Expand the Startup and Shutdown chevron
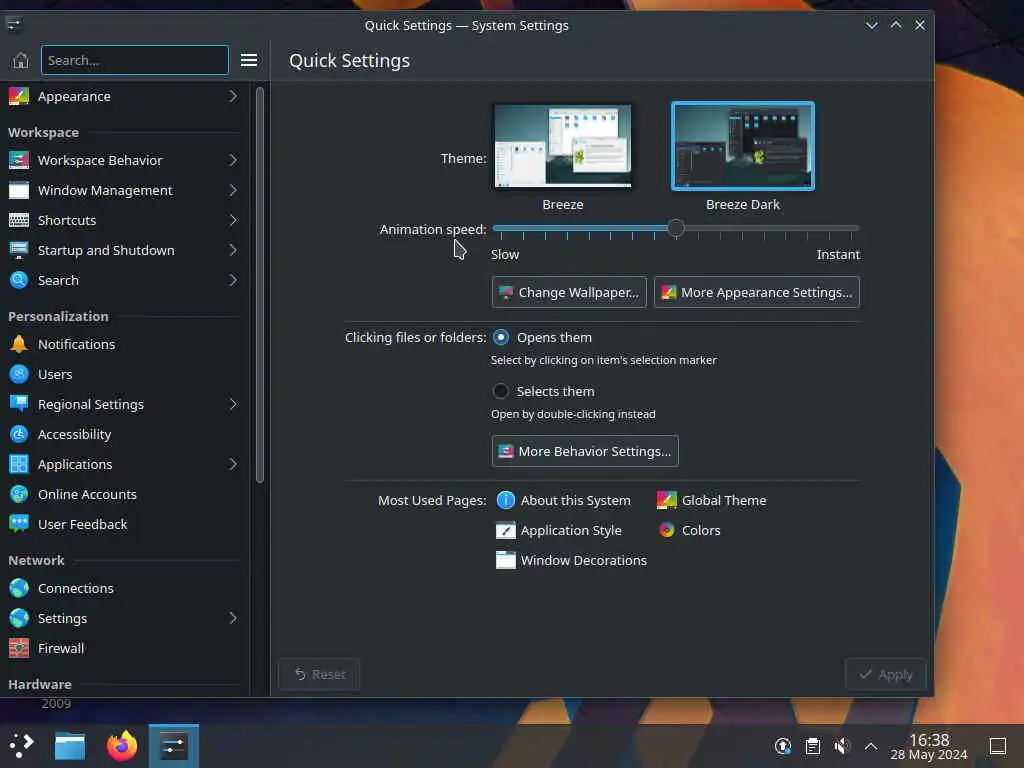 click(233, 250)
